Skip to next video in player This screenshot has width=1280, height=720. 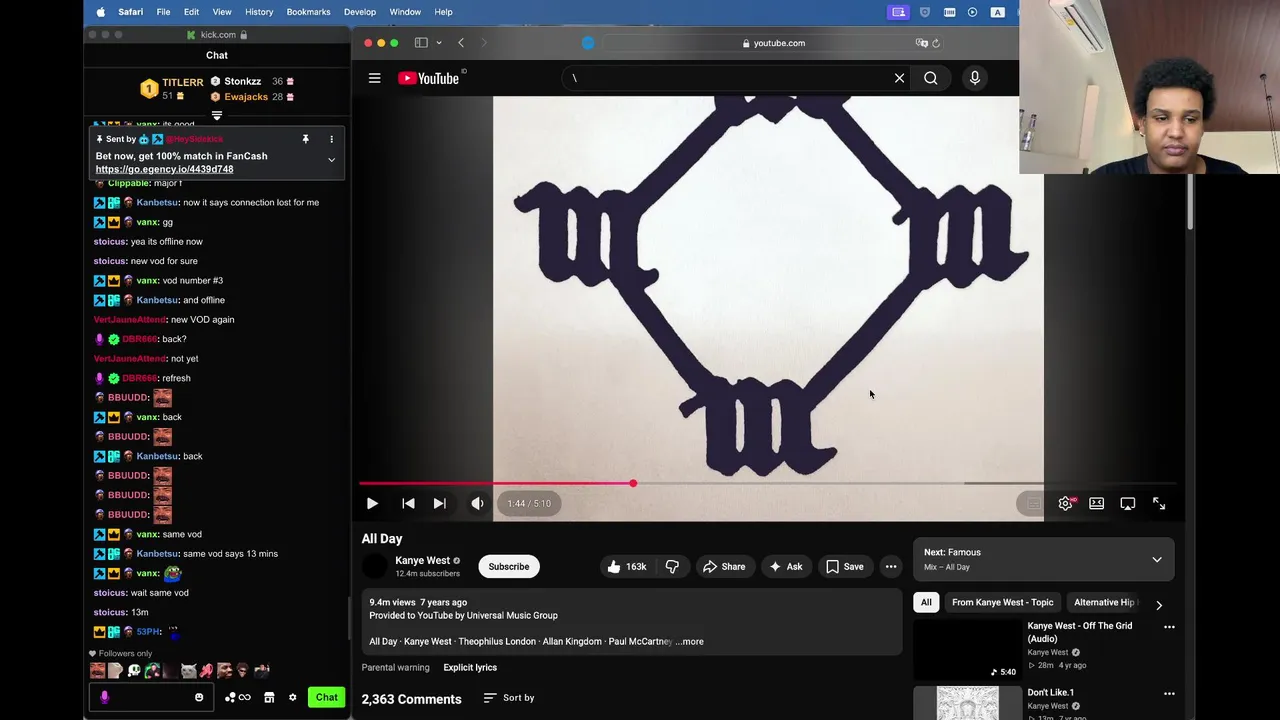[439, 503]
